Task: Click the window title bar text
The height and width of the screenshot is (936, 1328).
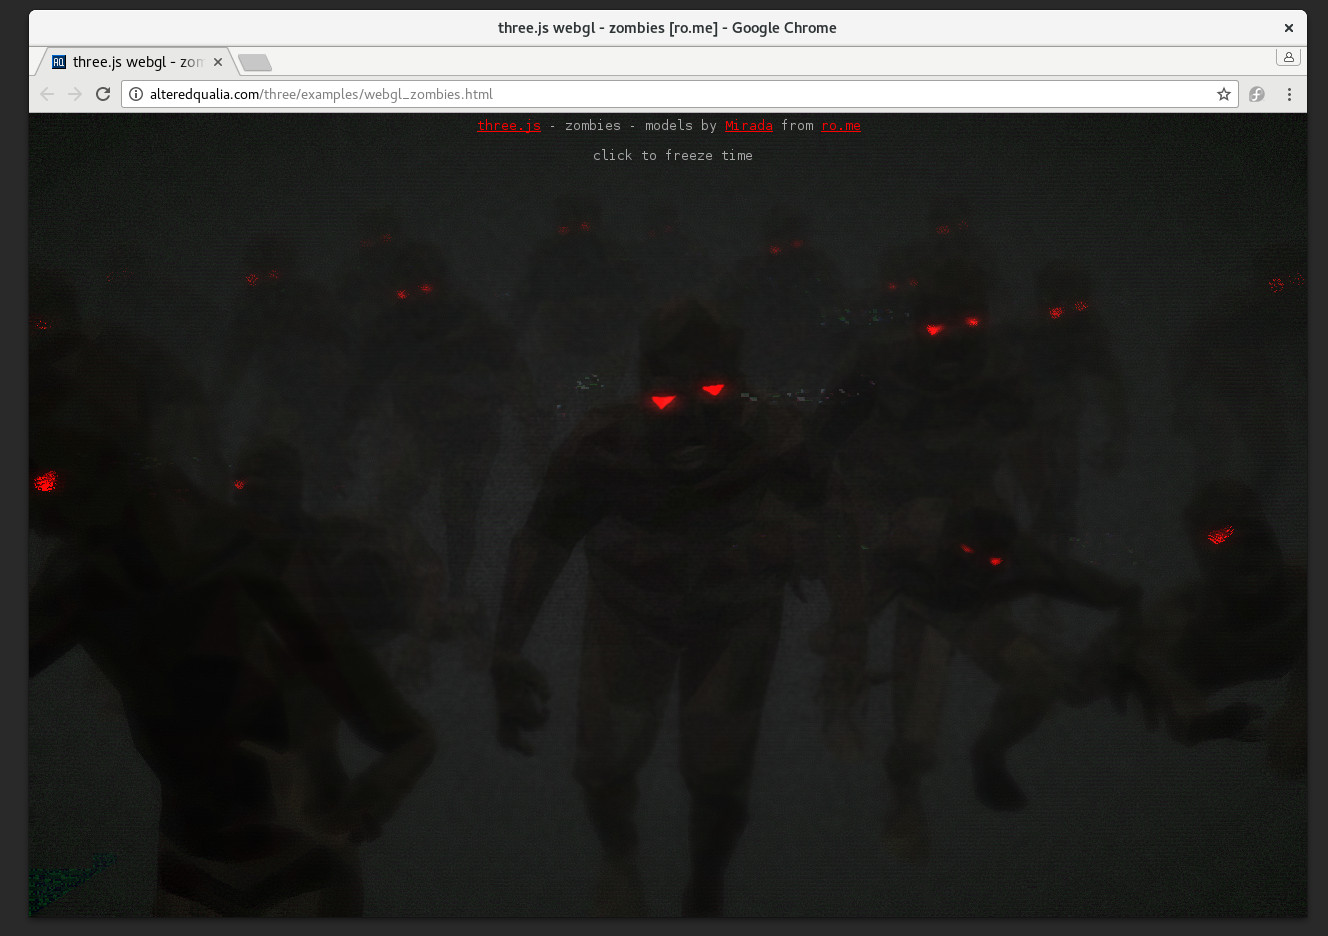Action: pyautogui.click(x=667, y=28)
